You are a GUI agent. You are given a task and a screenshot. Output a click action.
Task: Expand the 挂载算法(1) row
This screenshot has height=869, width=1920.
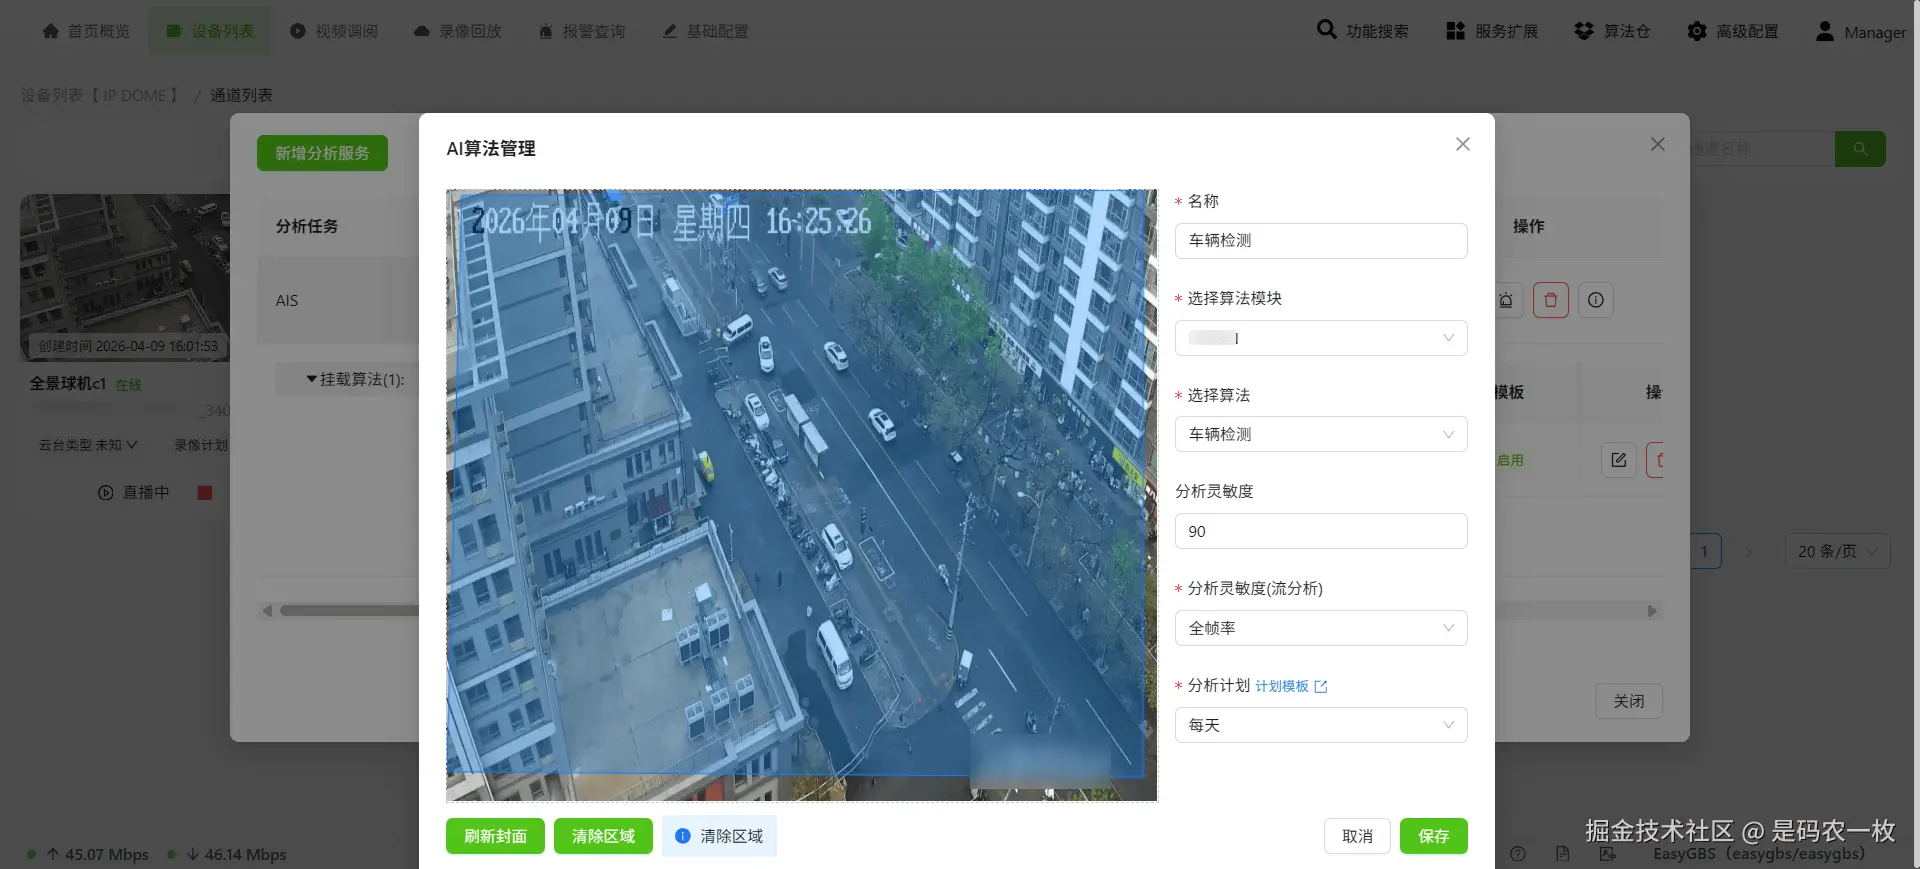(355, 379)
